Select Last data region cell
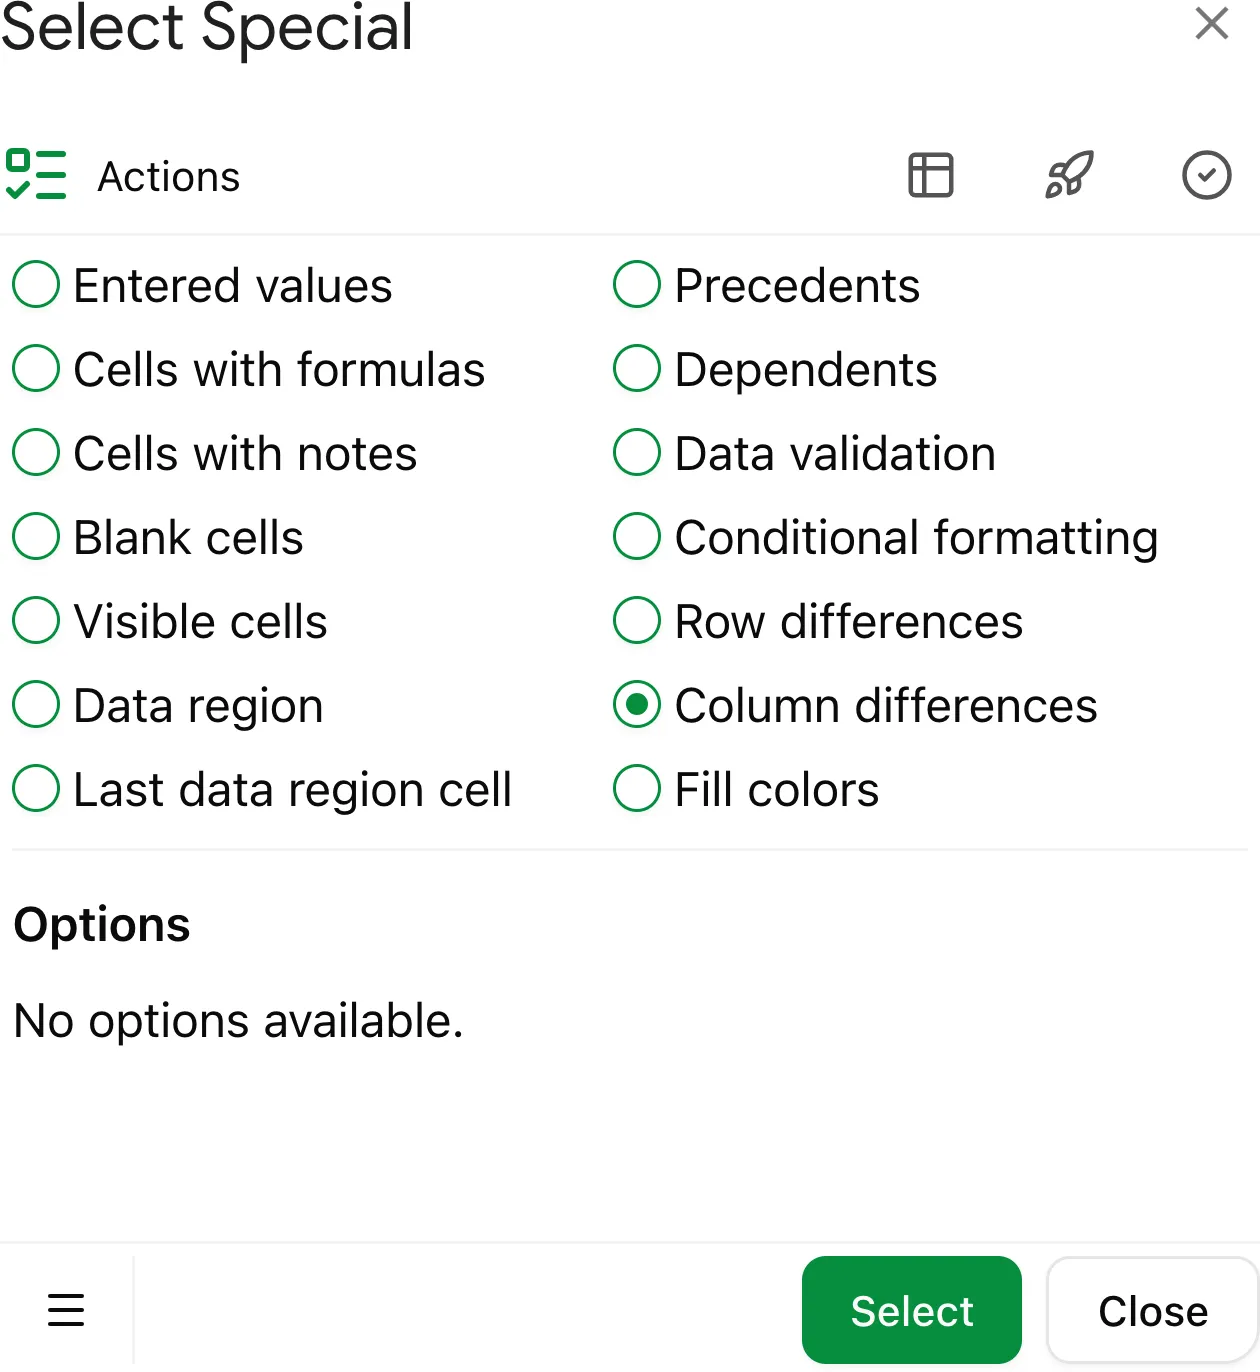 35,788
